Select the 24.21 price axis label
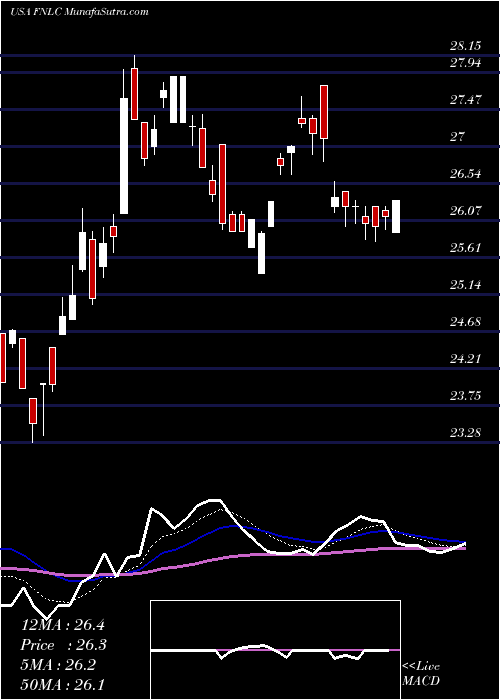Image resolution: width=500 pixels, height=700 pixels. click(465, 359)
